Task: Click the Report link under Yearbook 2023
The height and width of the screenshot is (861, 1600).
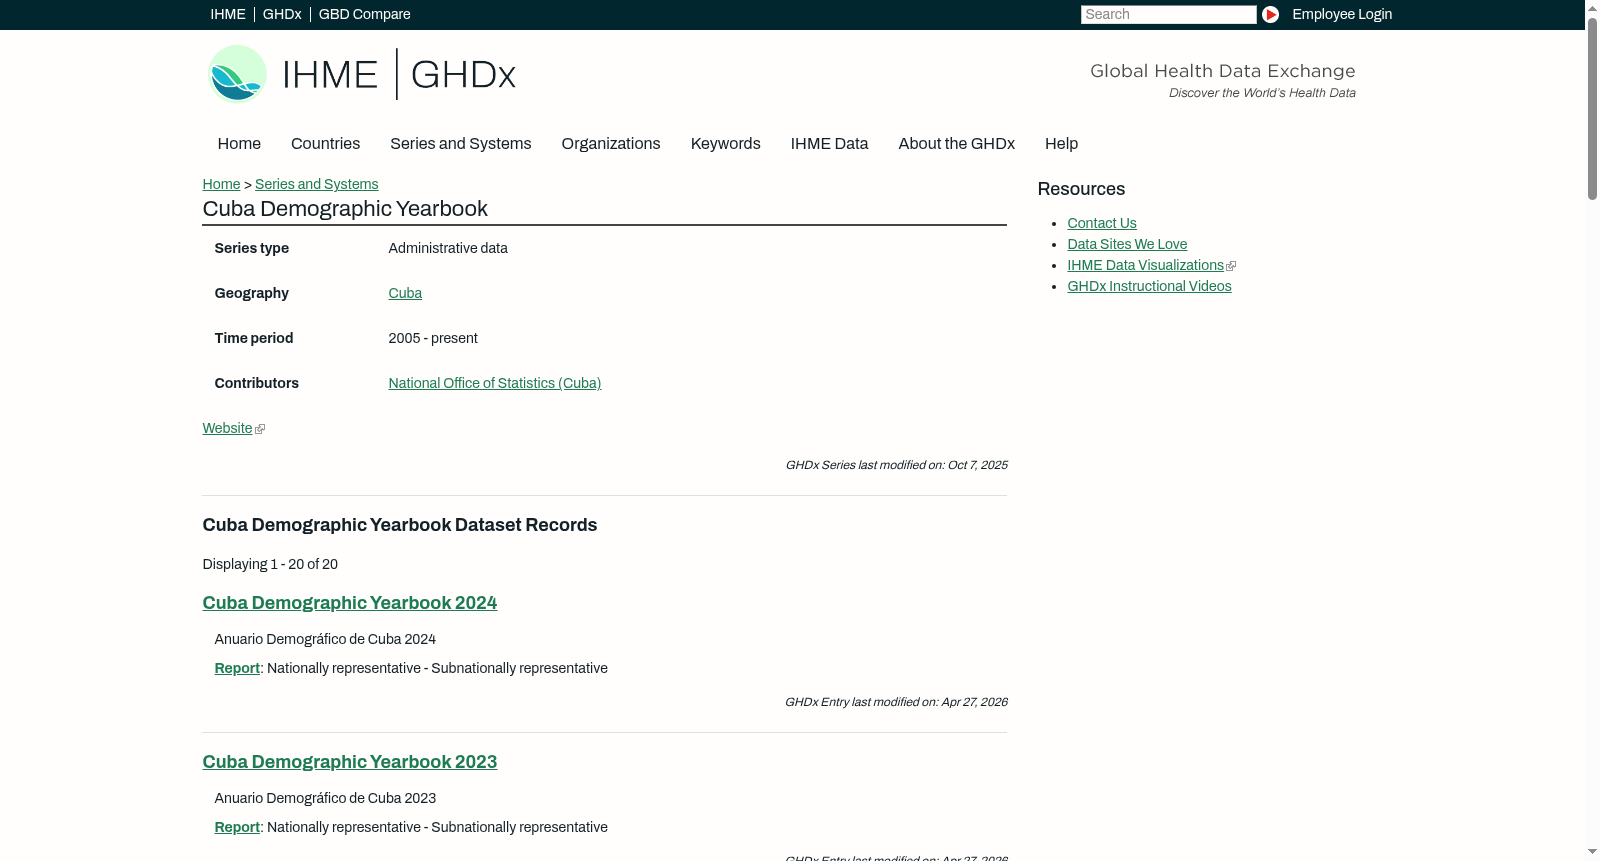Action: (x=237, y=827)
